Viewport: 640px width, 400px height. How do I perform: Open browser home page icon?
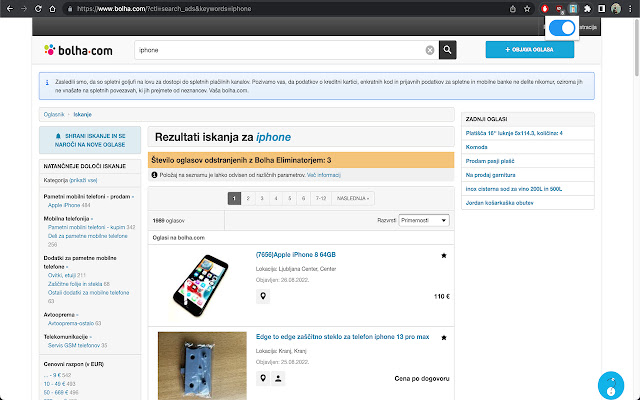tap(52, 9)
